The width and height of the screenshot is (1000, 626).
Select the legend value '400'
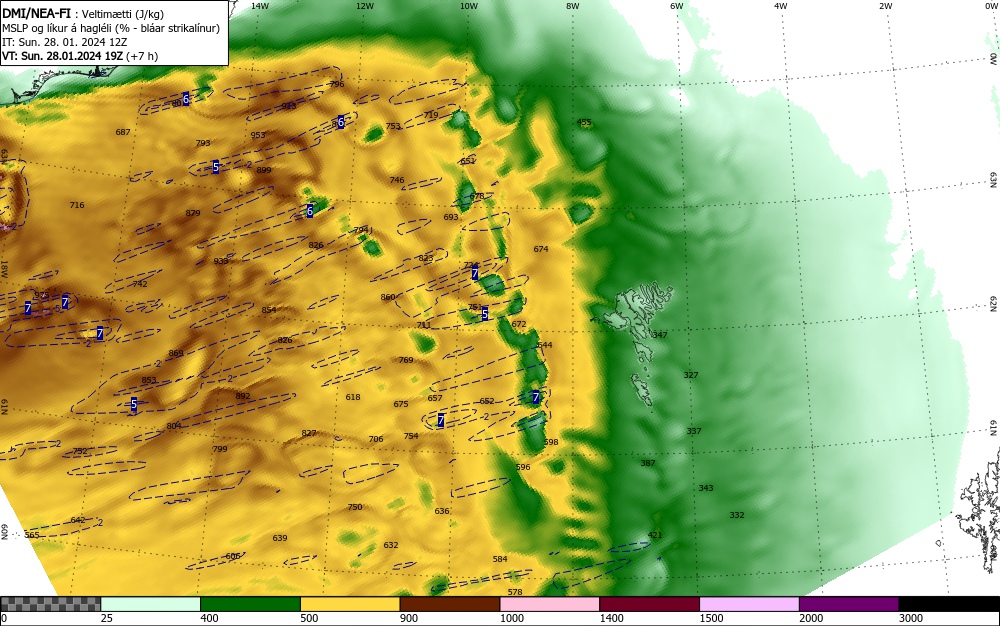point(209,618)
